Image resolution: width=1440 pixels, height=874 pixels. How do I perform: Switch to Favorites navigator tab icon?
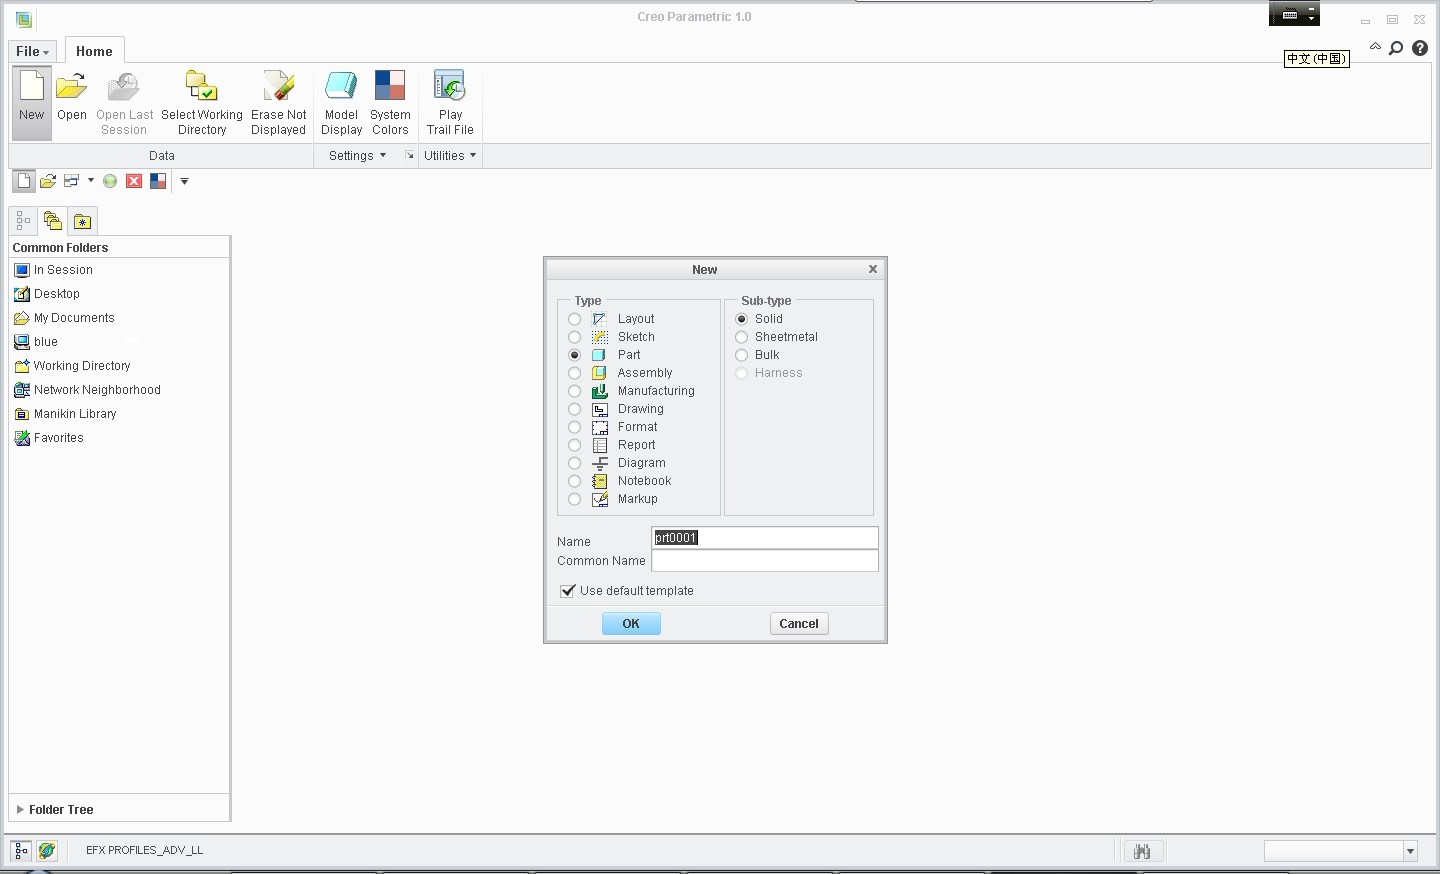click(x=83, y=221)
